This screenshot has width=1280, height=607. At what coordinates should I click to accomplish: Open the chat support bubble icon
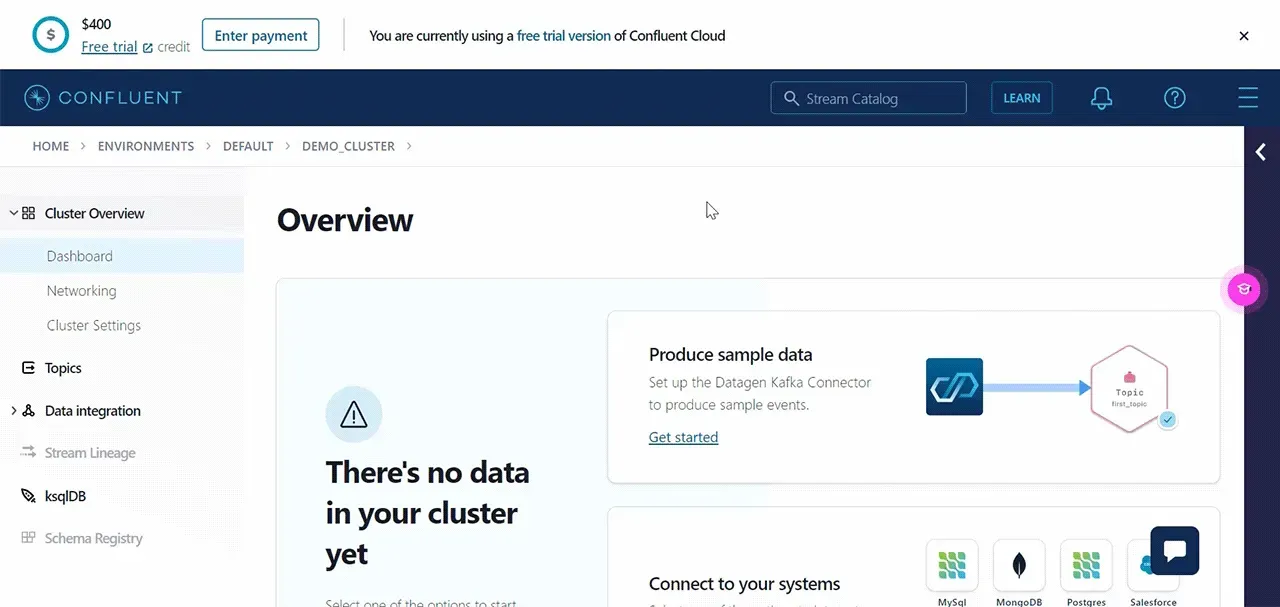(x=1174, y=550)
